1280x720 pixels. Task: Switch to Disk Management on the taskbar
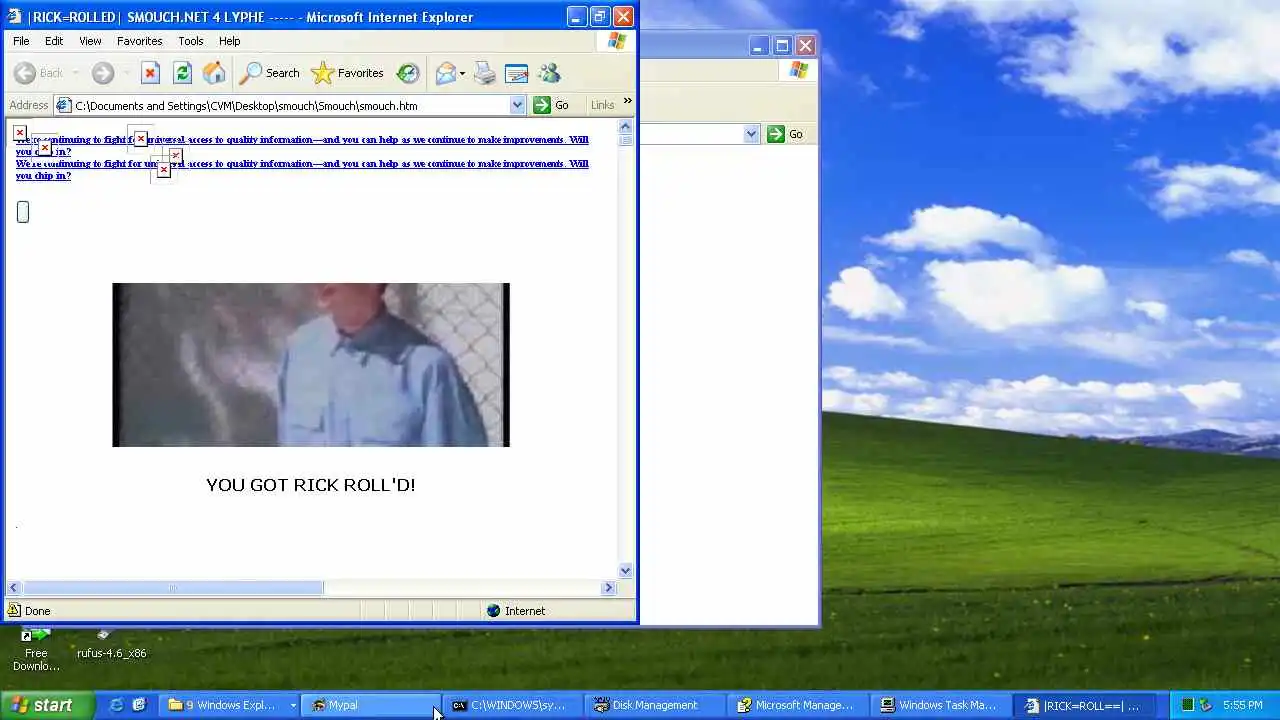654,705
